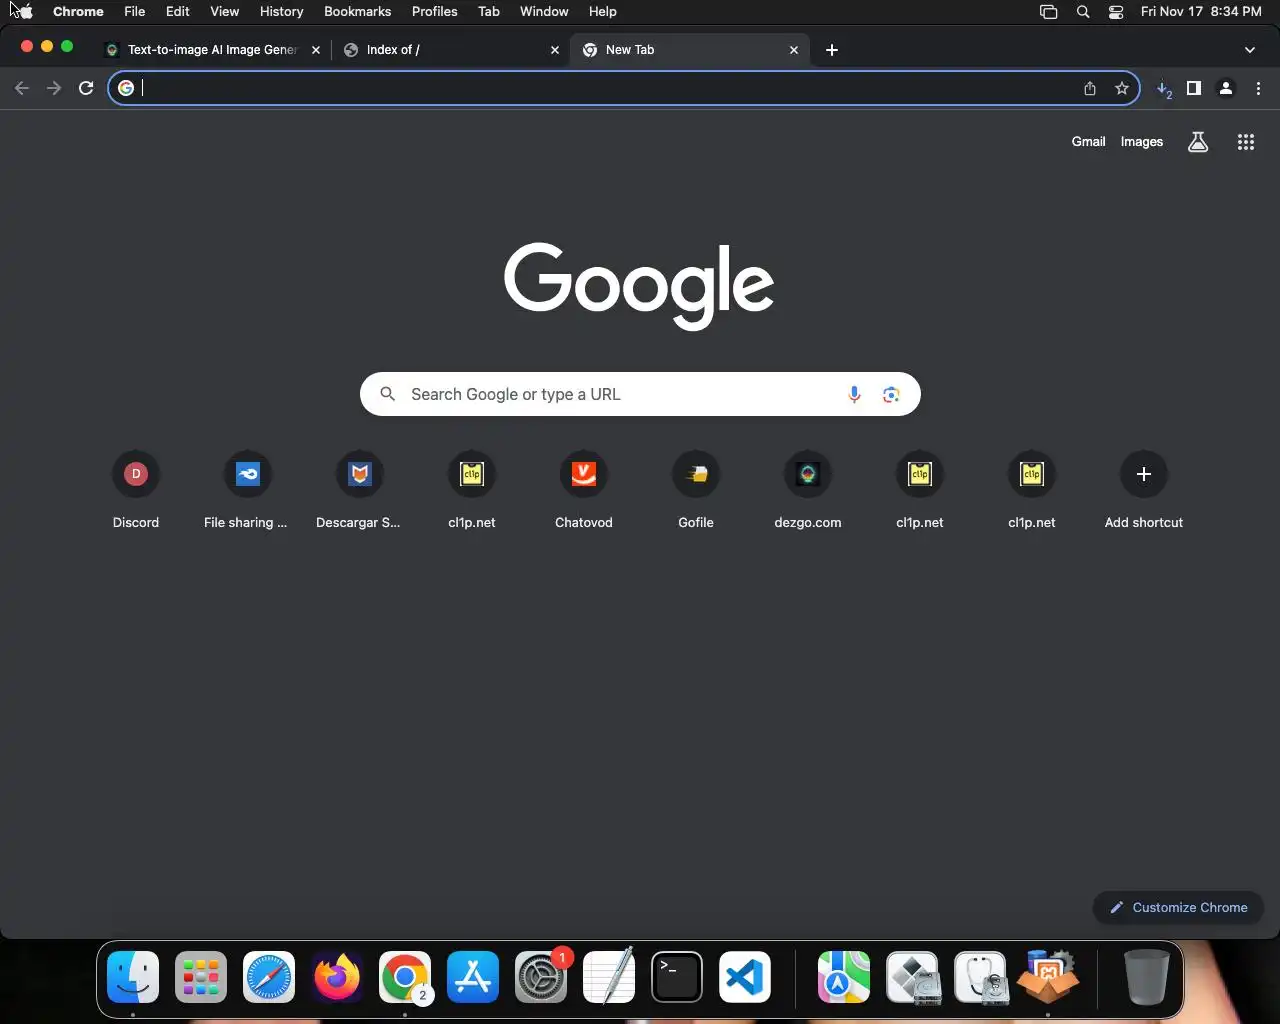Switch to Text-to-image AI Image Generator tab

tap(212, 49)
